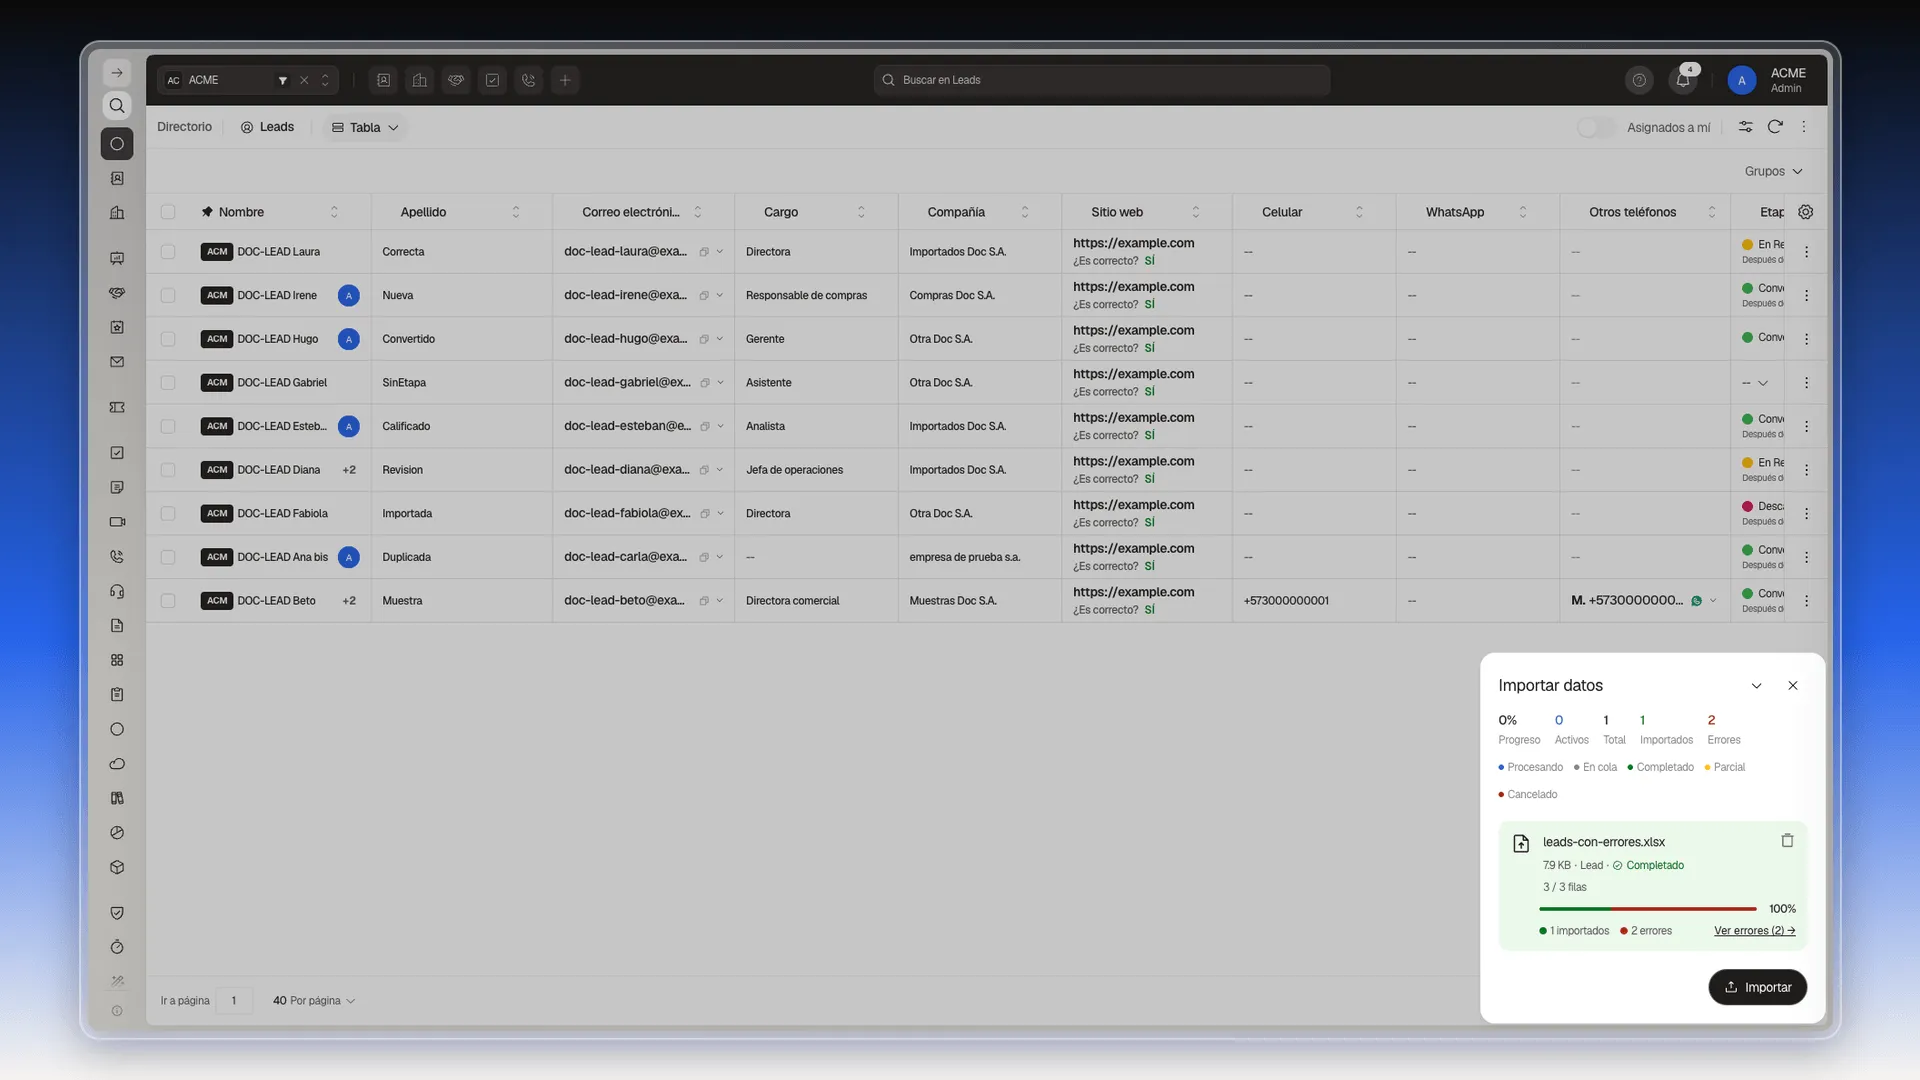Open the phone calls icon in top bar

pos(529,80)
